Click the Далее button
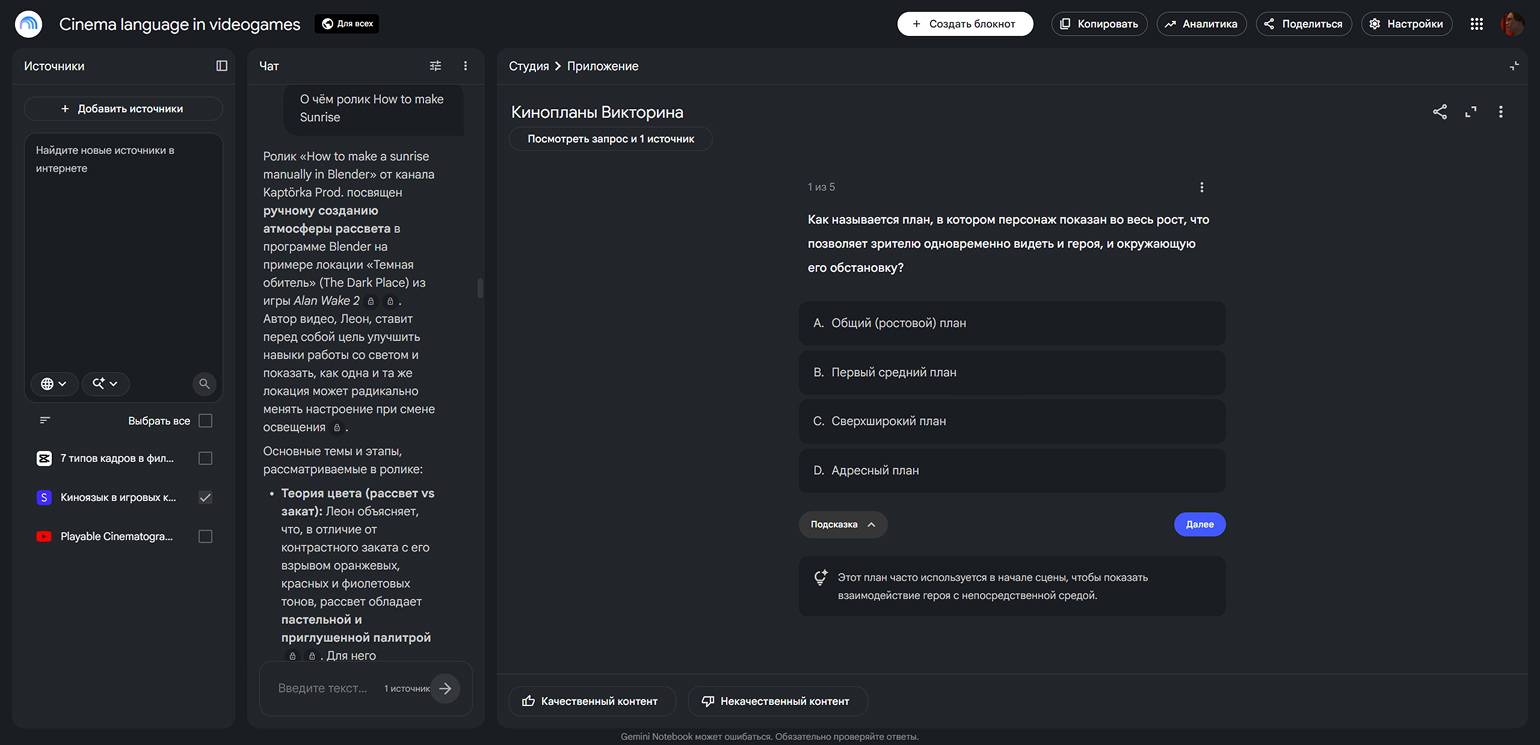This screenshot has width=1540, height=745. [x=1200, y=524]
